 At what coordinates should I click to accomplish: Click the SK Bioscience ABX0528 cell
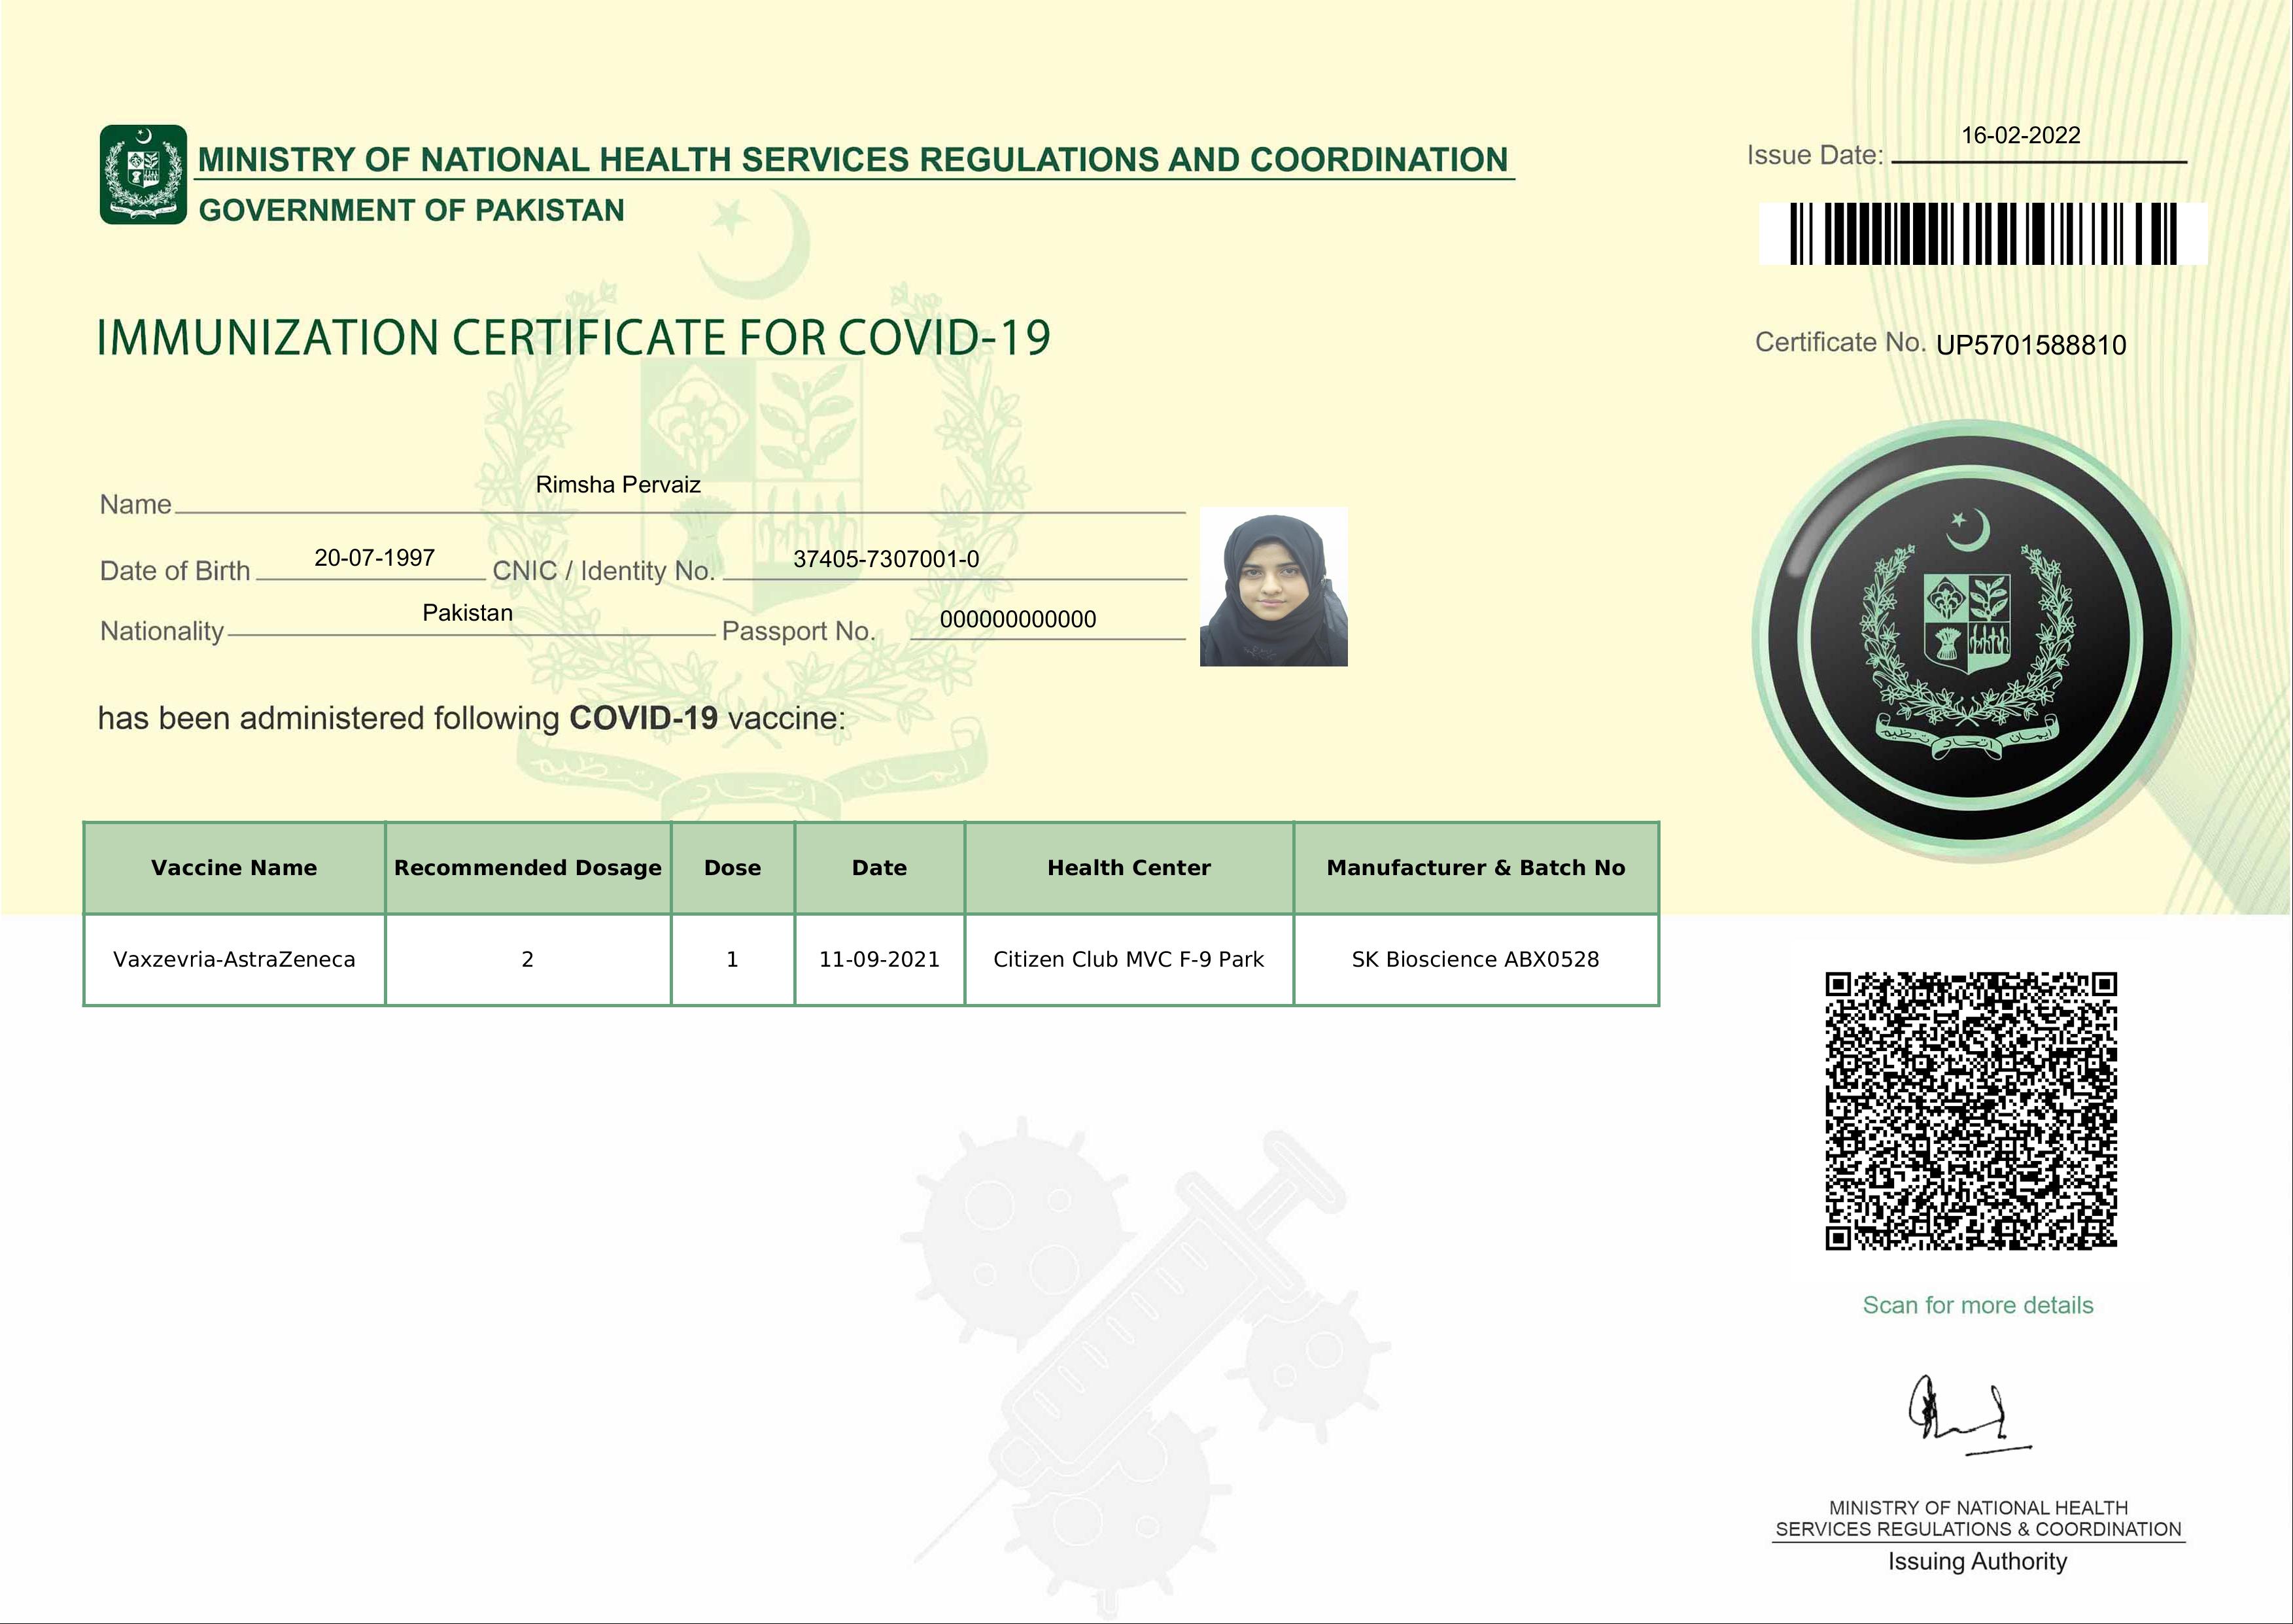[1475, 960]
